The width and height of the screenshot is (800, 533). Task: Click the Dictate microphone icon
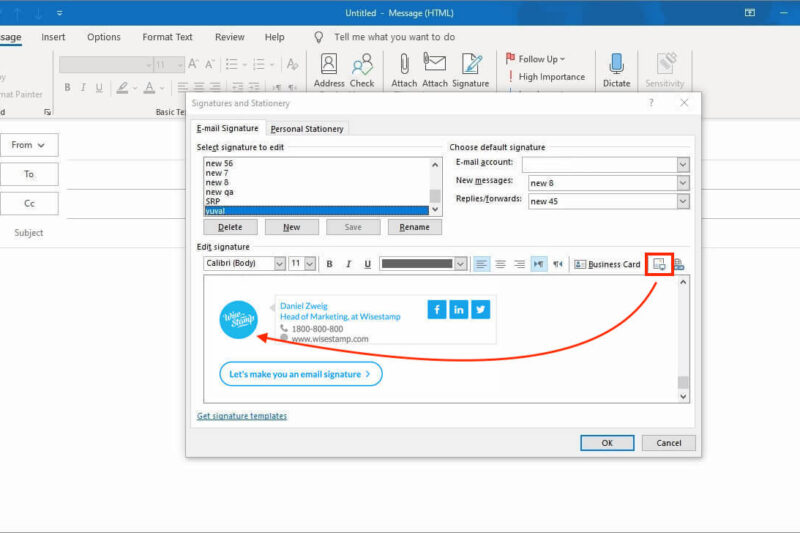point(616,69)
